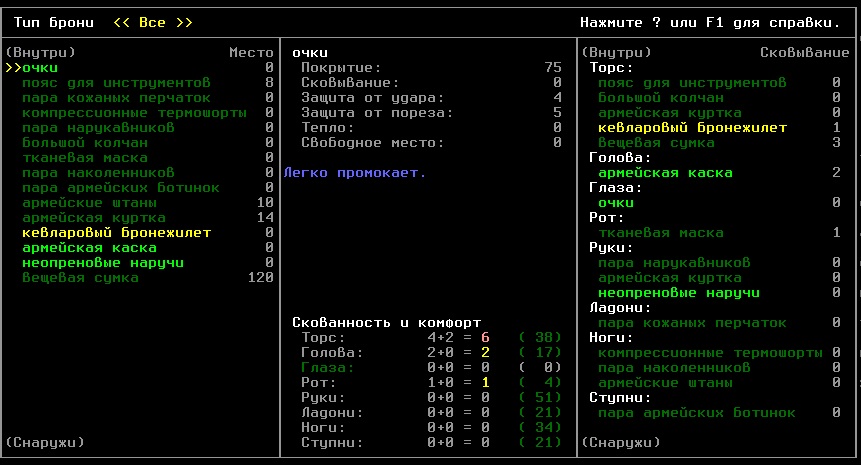The height and width of the screenshot is (465, 861).
Task: Click the << arrow beside Все filter
Action: [x=121, y=23]
